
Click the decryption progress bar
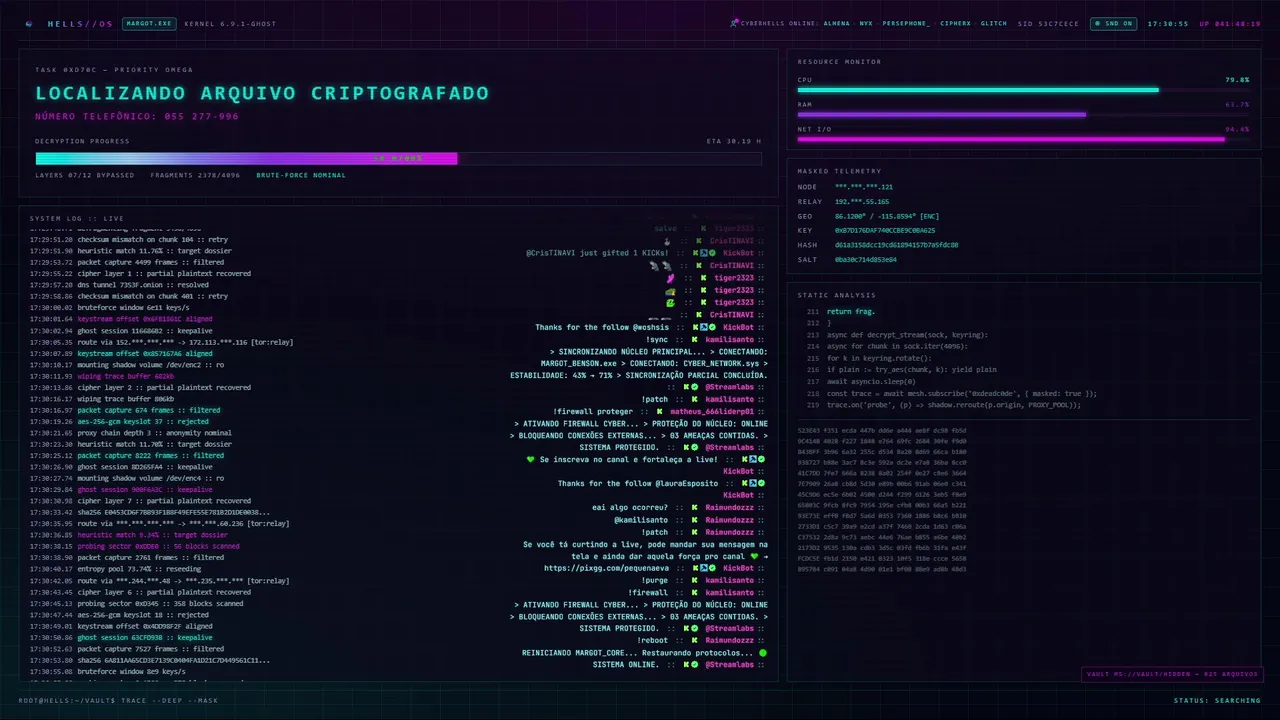(398, 158)
